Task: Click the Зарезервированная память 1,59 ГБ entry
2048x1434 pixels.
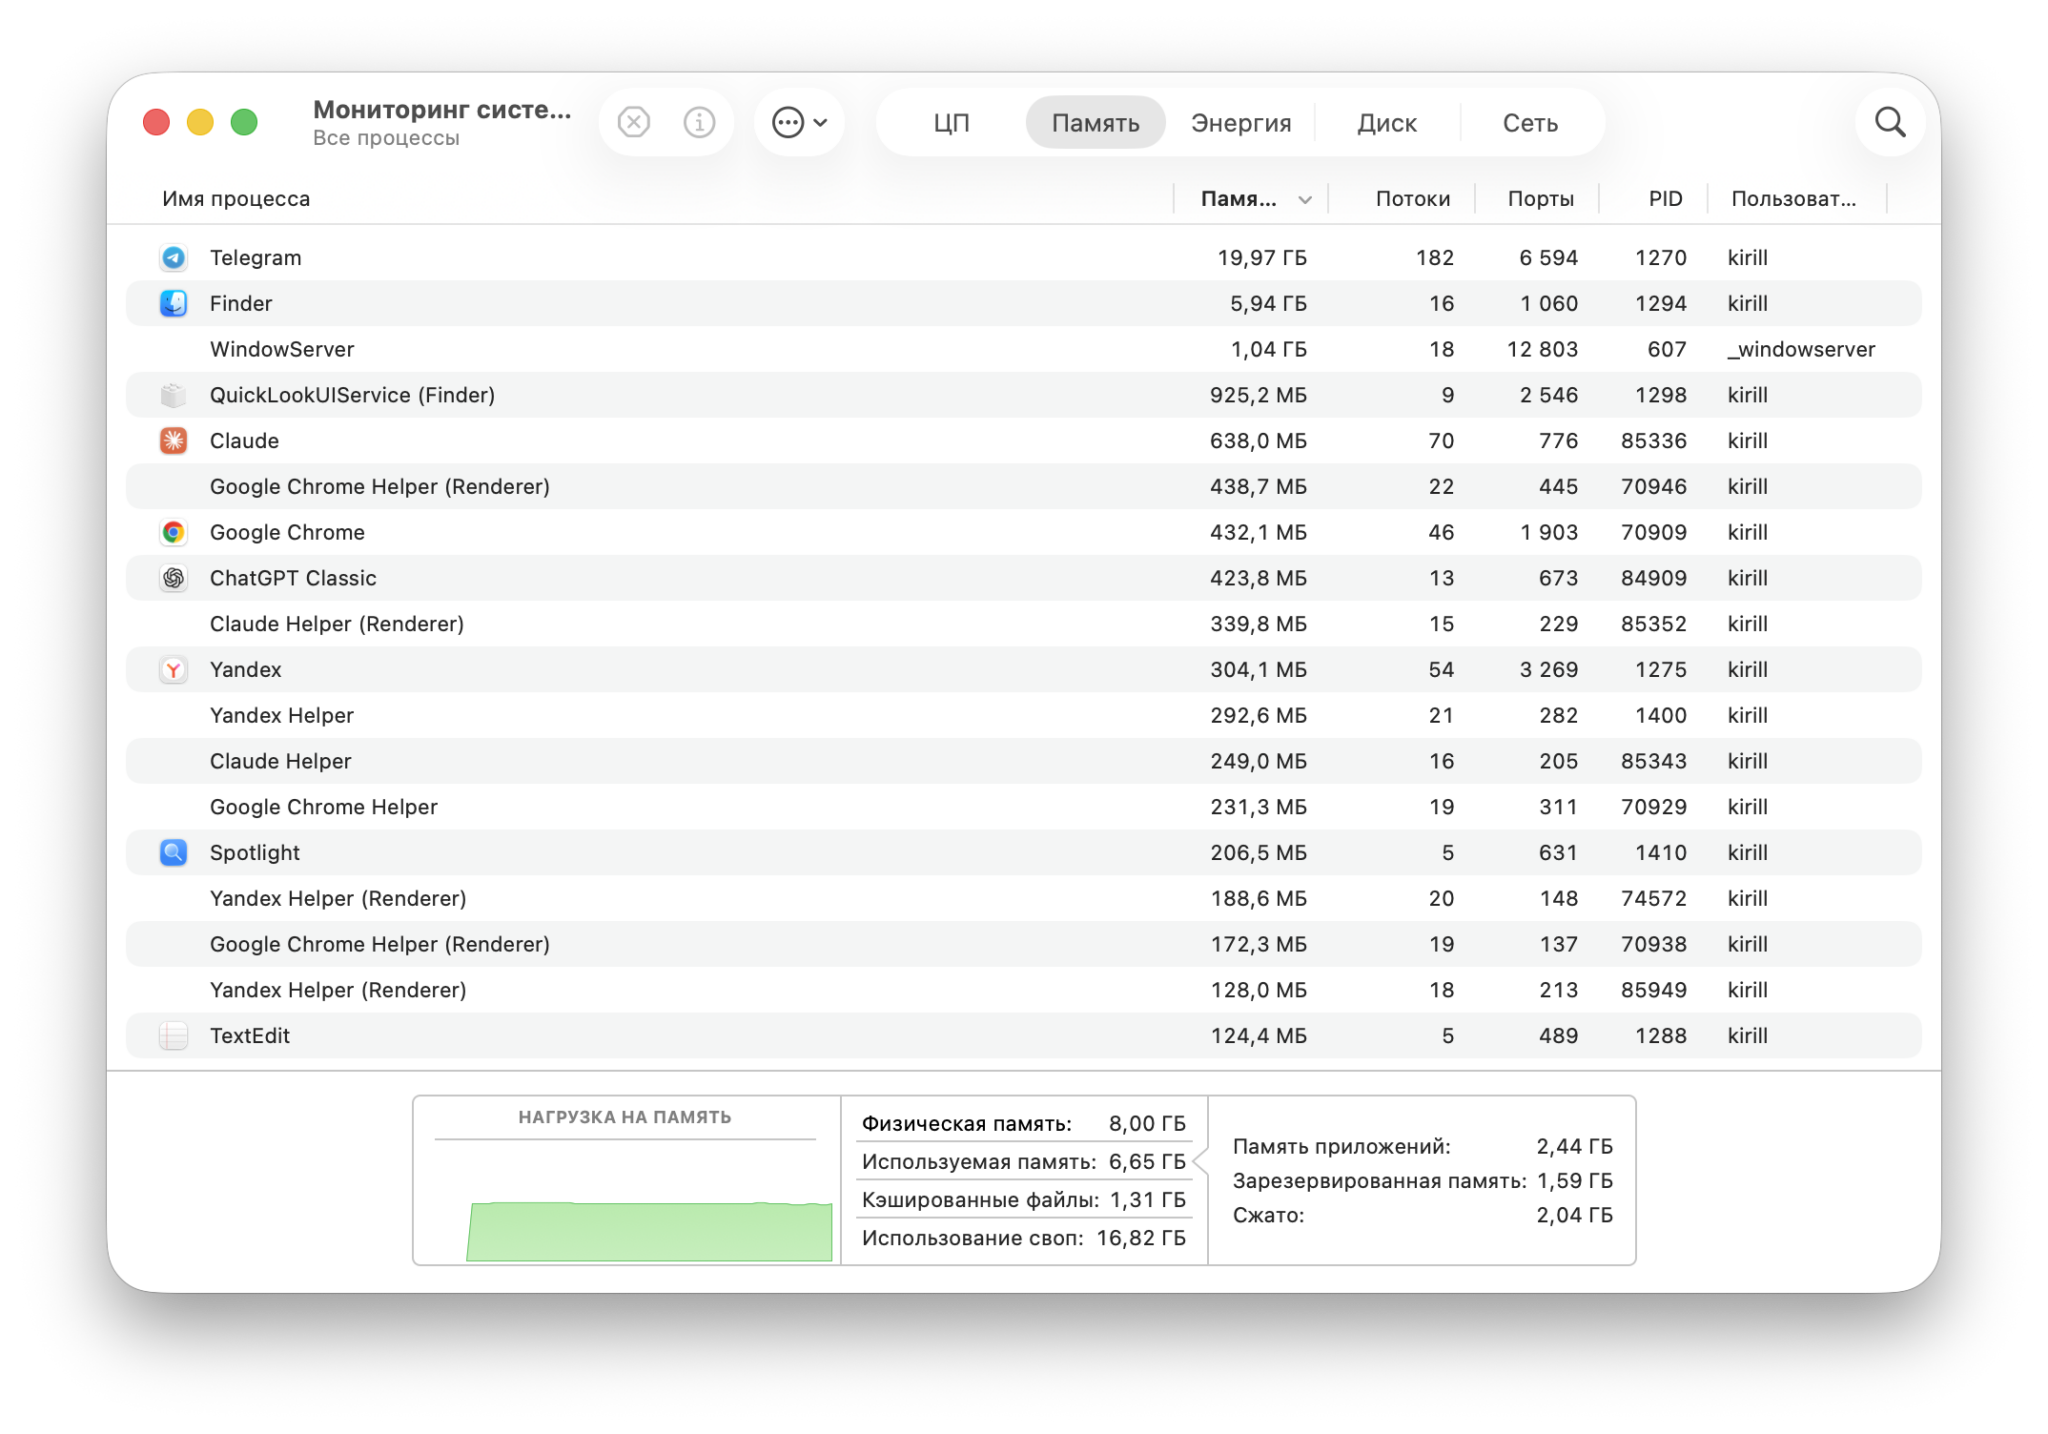Action: (x=1422, y=1181)
